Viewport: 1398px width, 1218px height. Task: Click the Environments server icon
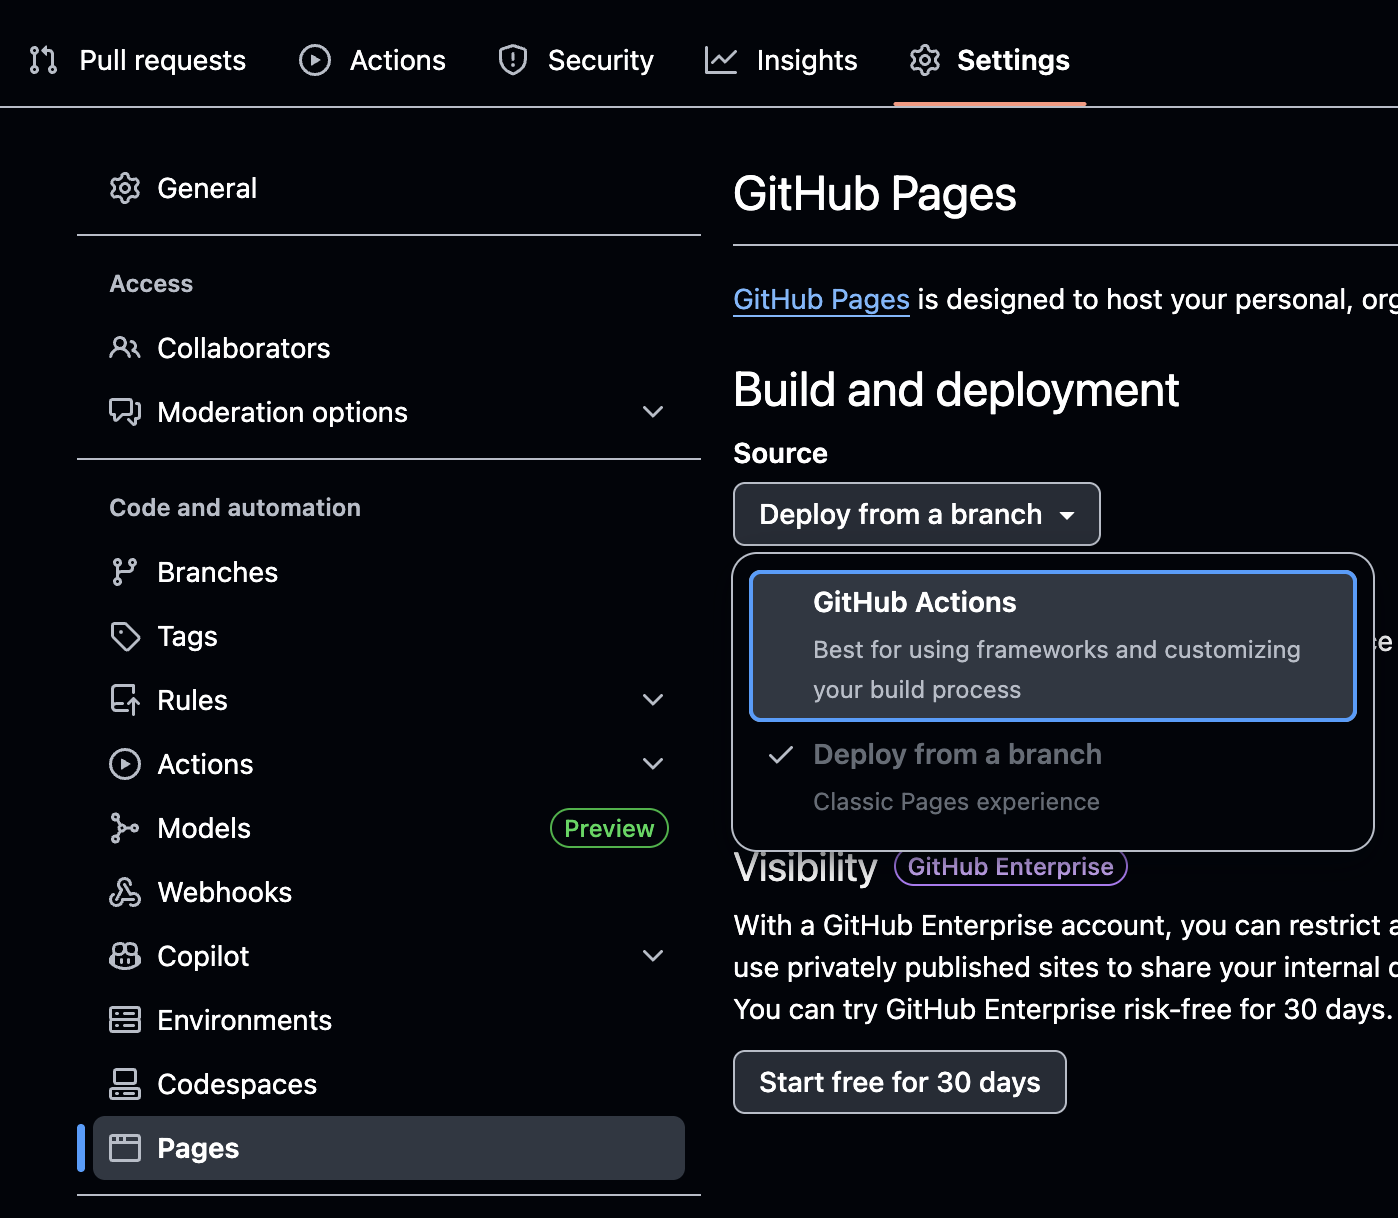[x=125, y=1020]
